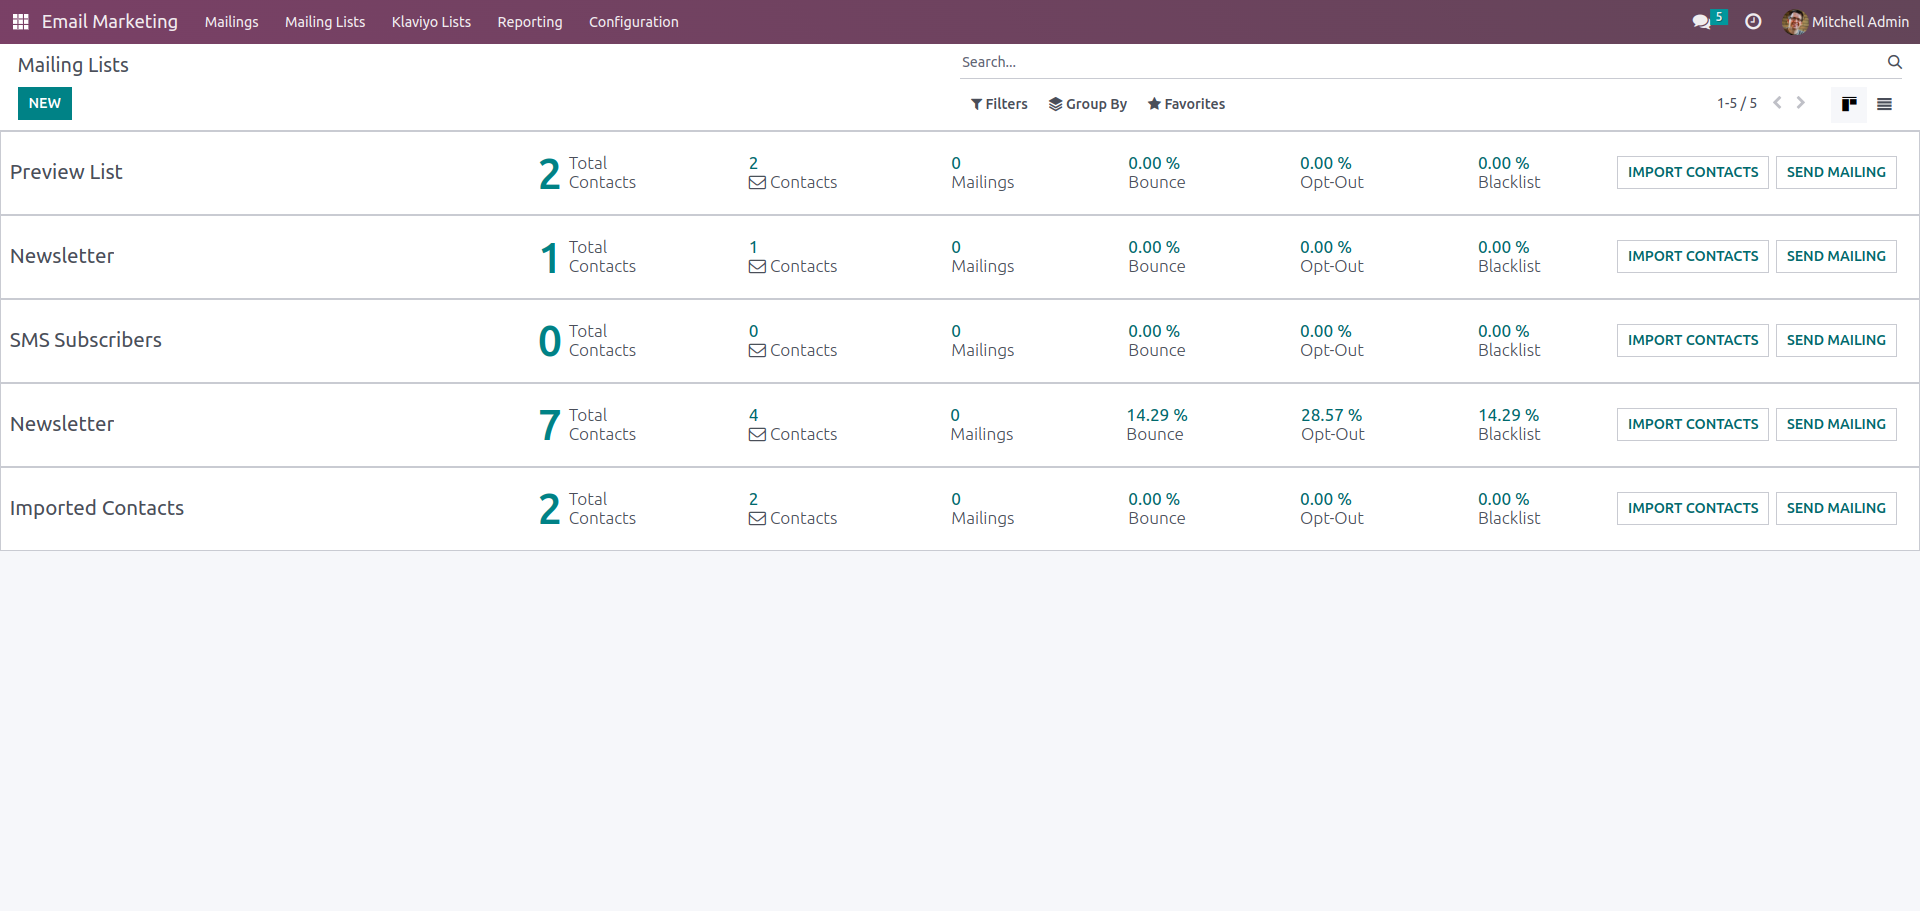Open the conversations chat icon

pos(1701,22)
